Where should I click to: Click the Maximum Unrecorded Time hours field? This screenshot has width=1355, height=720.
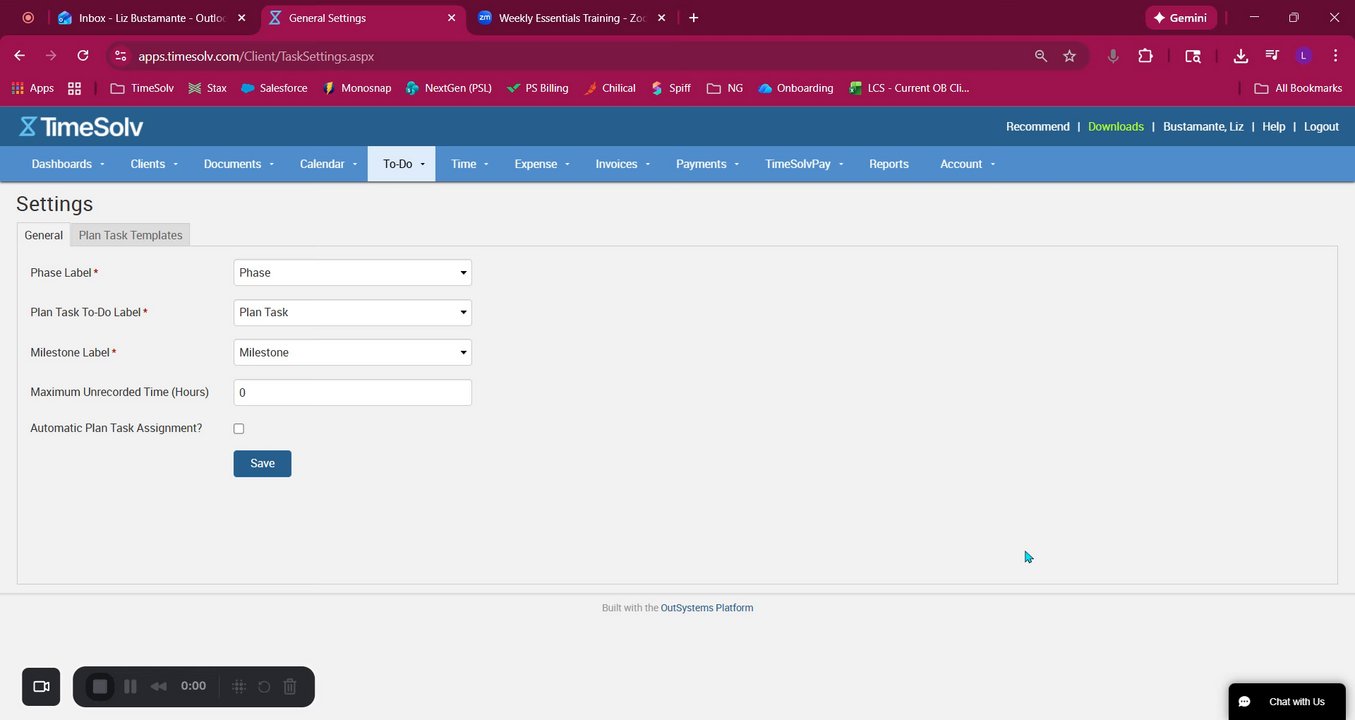tap(352, 392)
